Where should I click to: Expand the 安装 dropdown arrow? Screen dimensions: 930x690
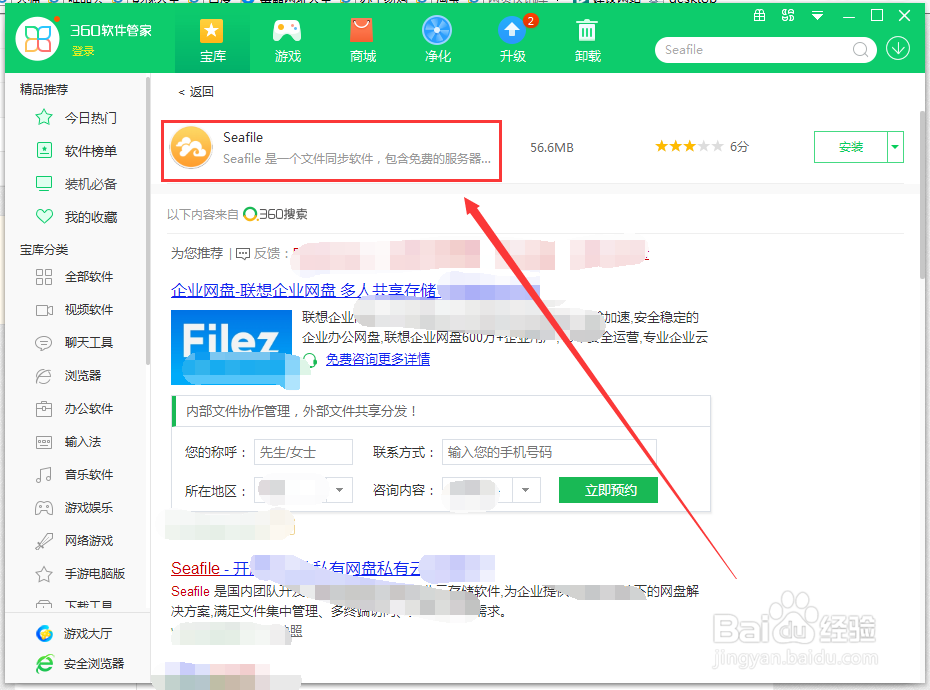coord(895,147)
